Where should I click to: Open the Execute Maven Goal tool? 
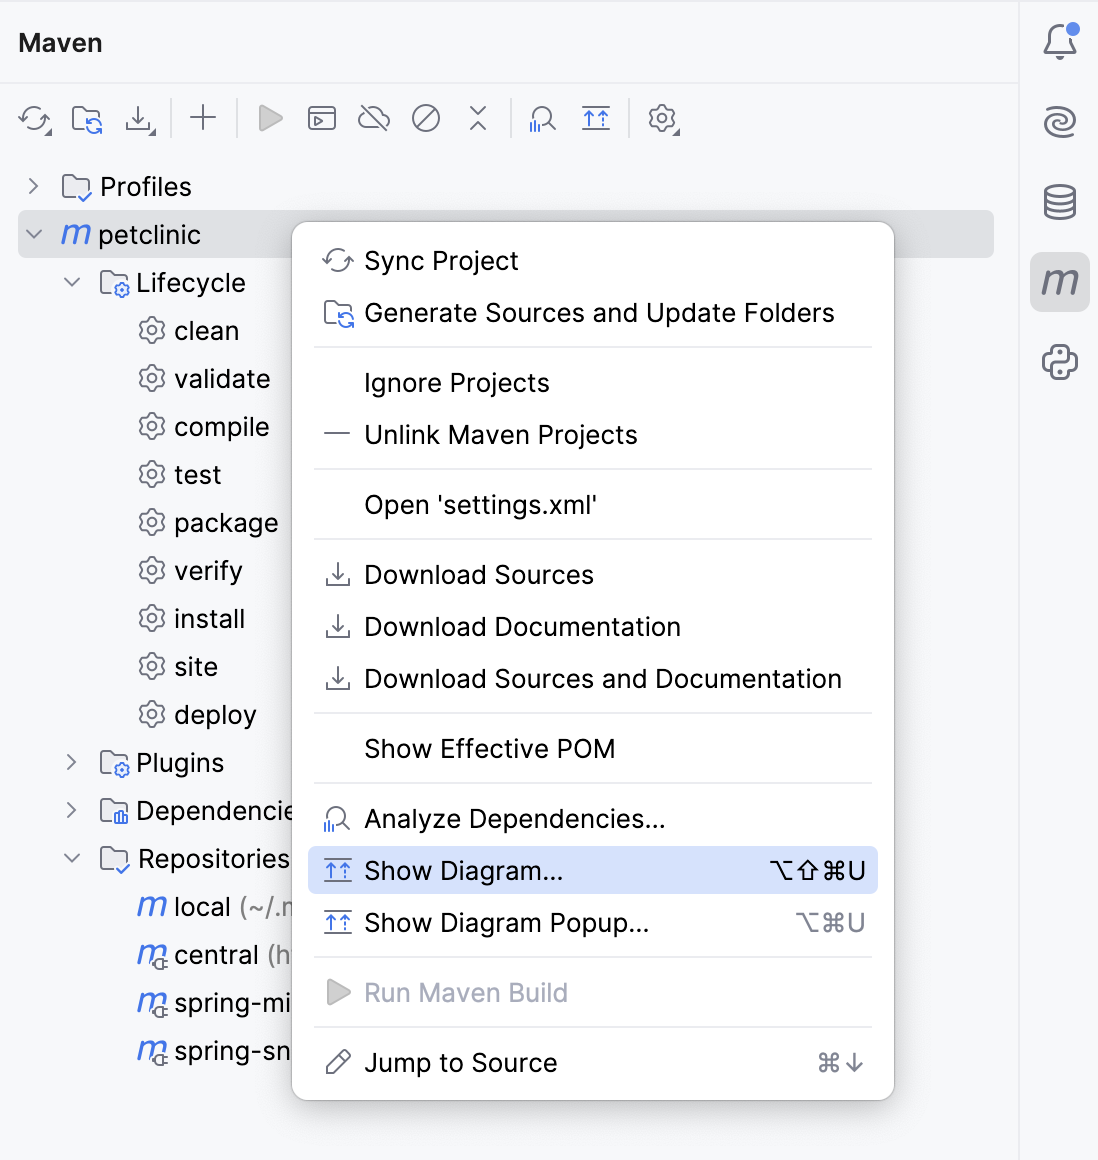click(321, 118)
